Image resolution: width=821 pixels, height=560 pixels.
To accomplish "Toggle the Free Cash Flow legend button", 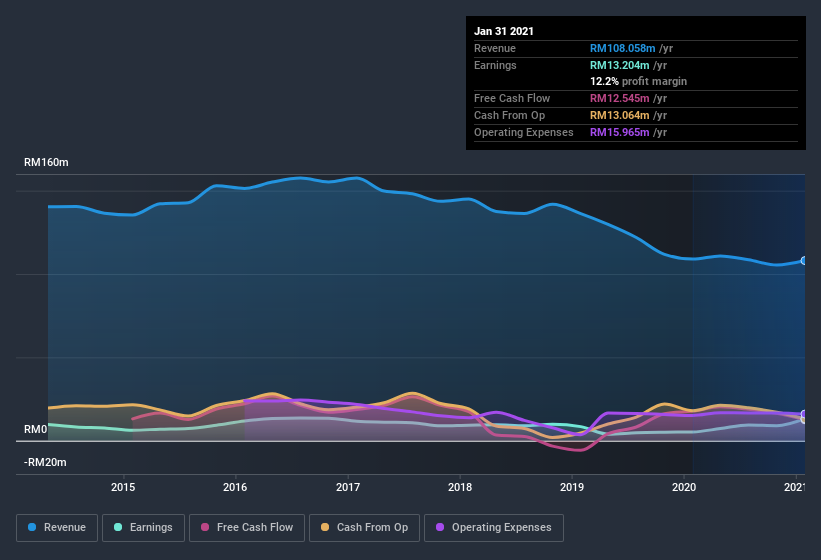I will click(x=247, y=528).
